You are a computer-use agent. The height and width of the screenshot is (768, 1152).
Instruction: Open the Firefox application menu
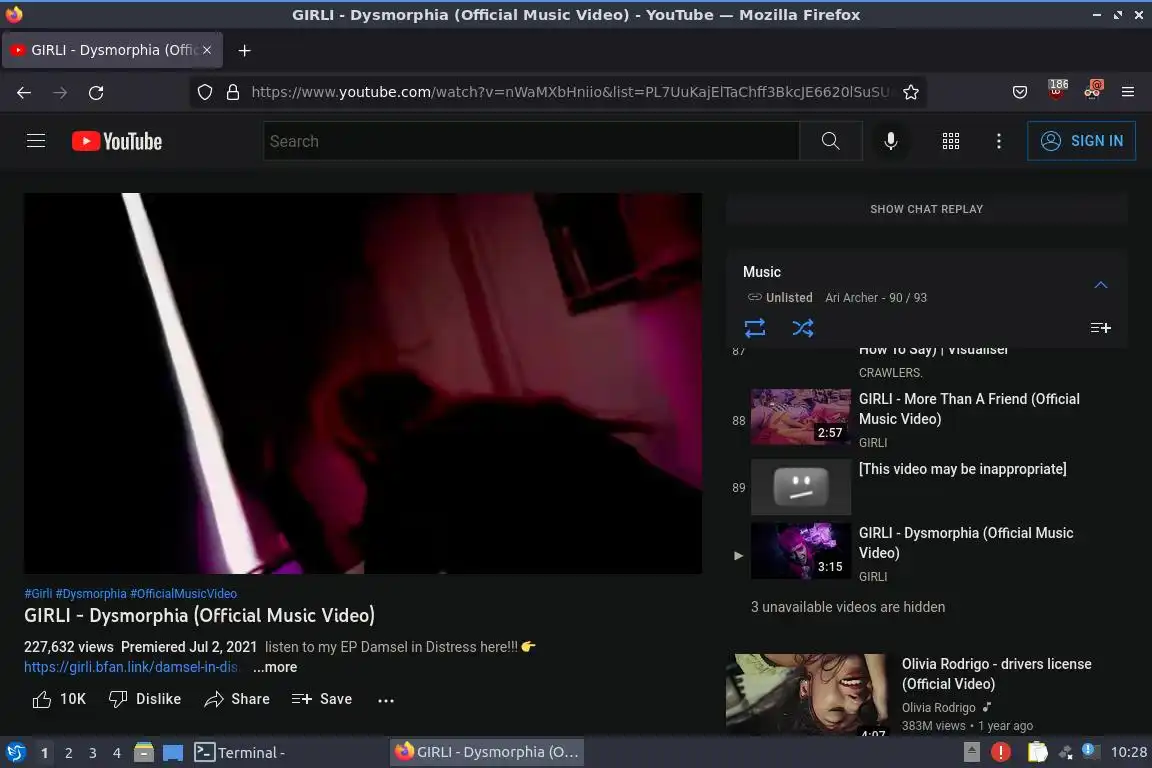click(1128, 92)
